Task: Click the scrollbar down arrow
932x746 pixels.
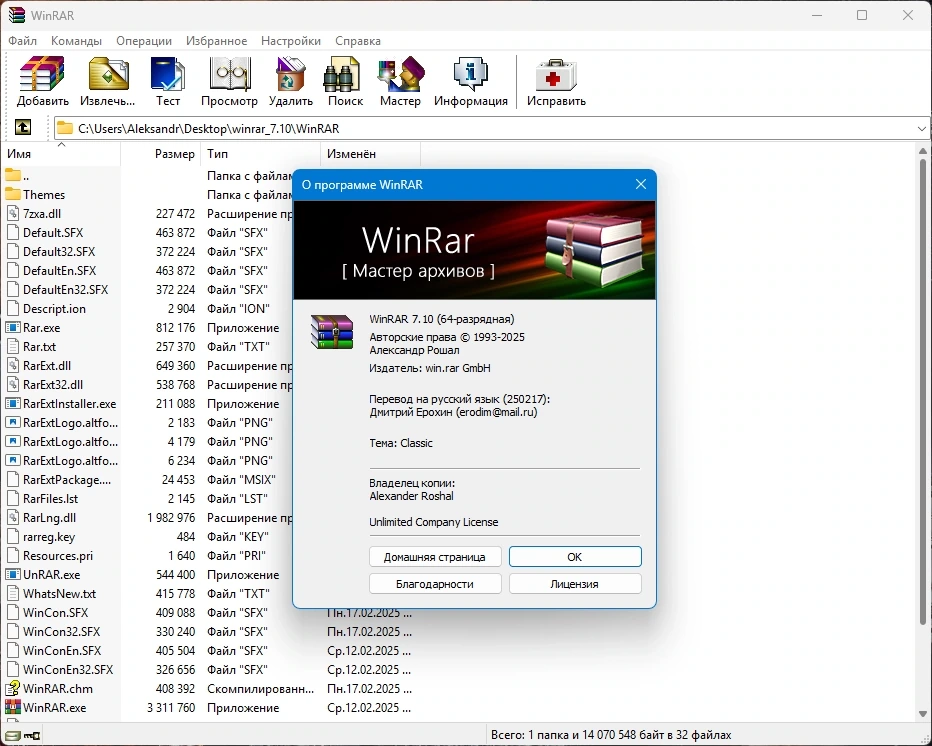Action: [922, 714]
